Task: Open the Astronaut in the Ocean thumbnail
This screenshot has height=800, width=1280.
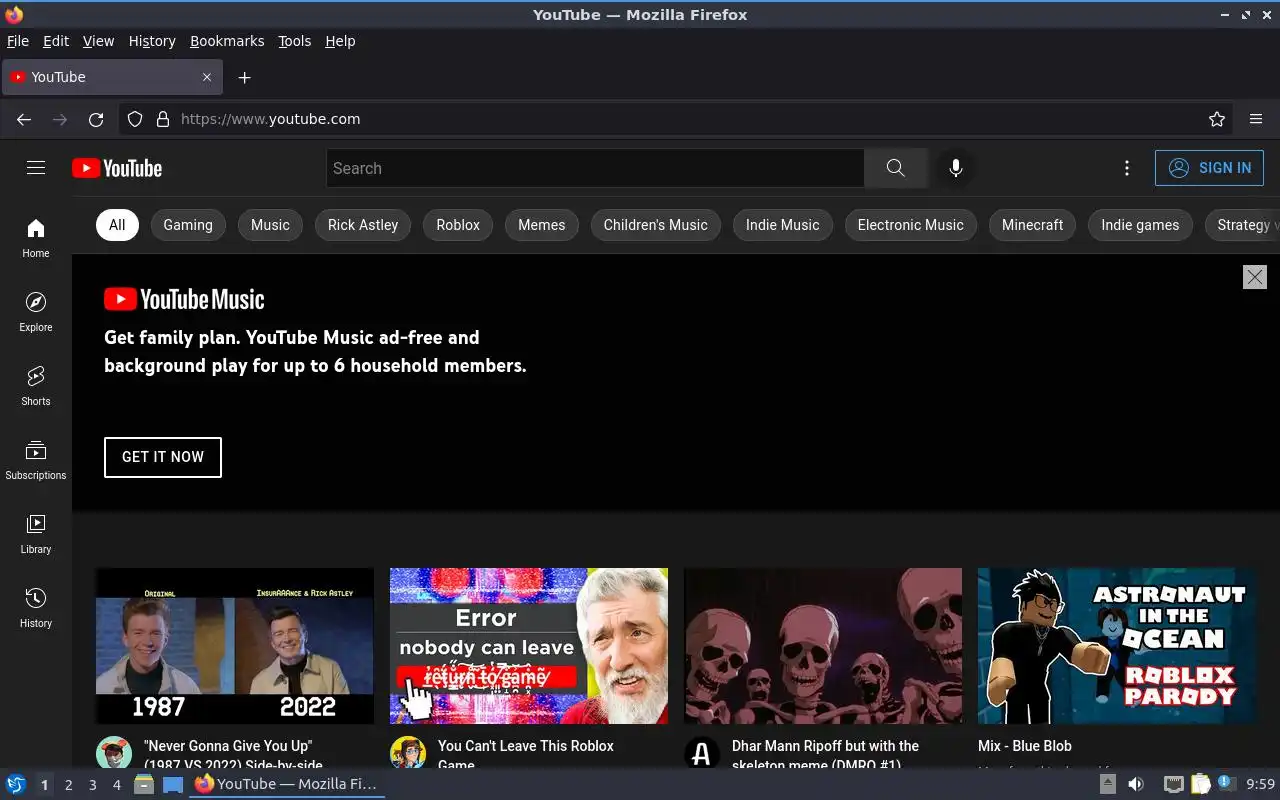Action: (x=1117, y=646)
